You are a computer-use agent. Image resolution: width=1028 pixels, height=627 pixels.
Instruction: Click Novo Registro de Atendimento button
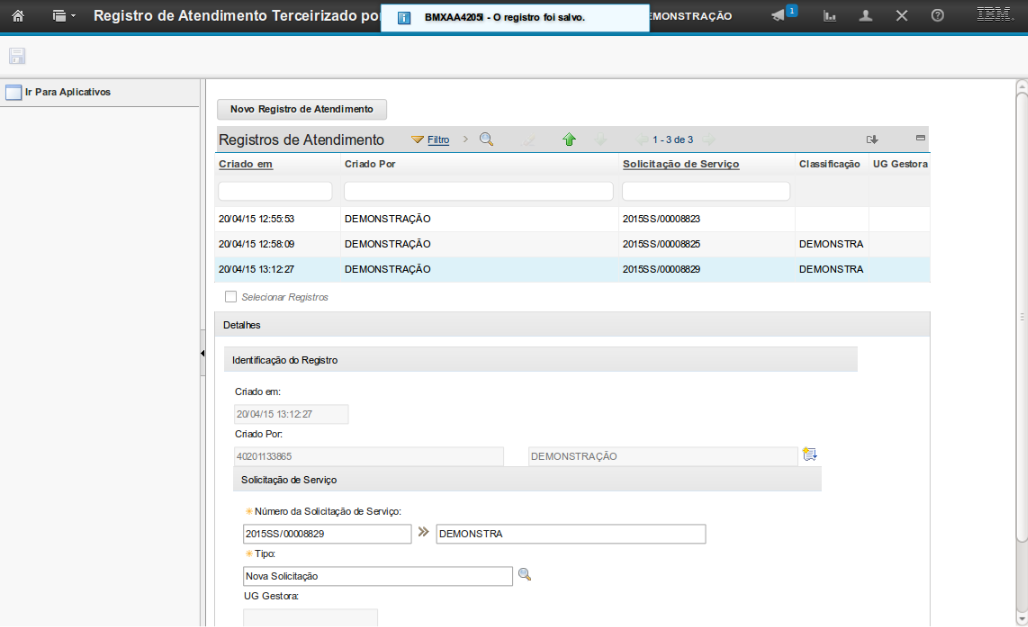coord(301,109)
